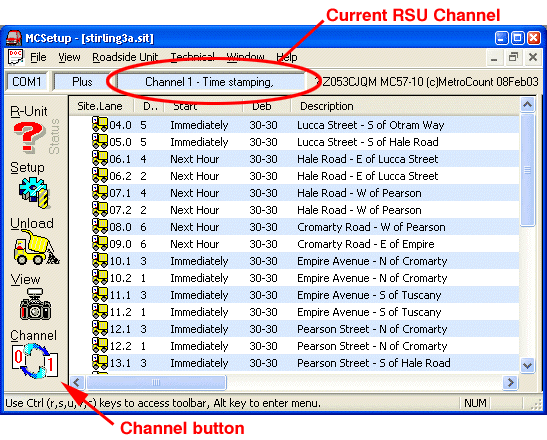The image size is (547, 440).
Task: Restore the inner document window
Action: (x=513, y=57)
